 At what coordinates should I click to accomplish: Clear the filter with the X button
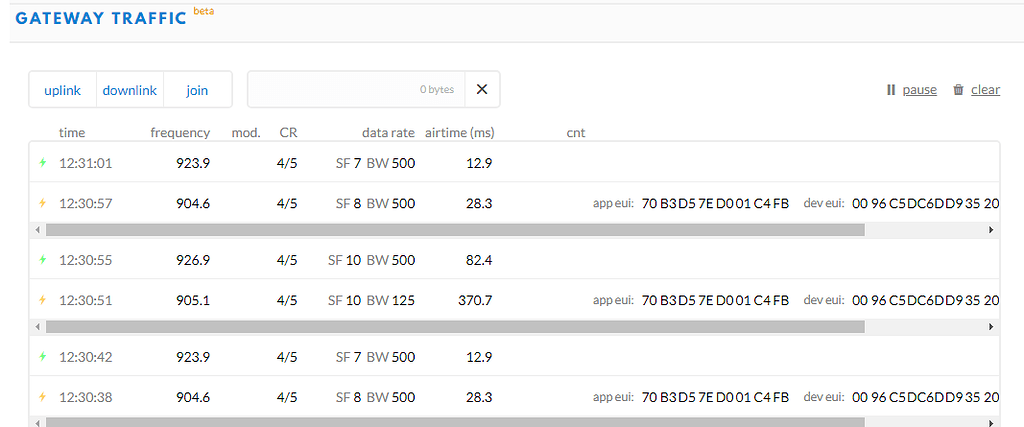click(482, 89)
